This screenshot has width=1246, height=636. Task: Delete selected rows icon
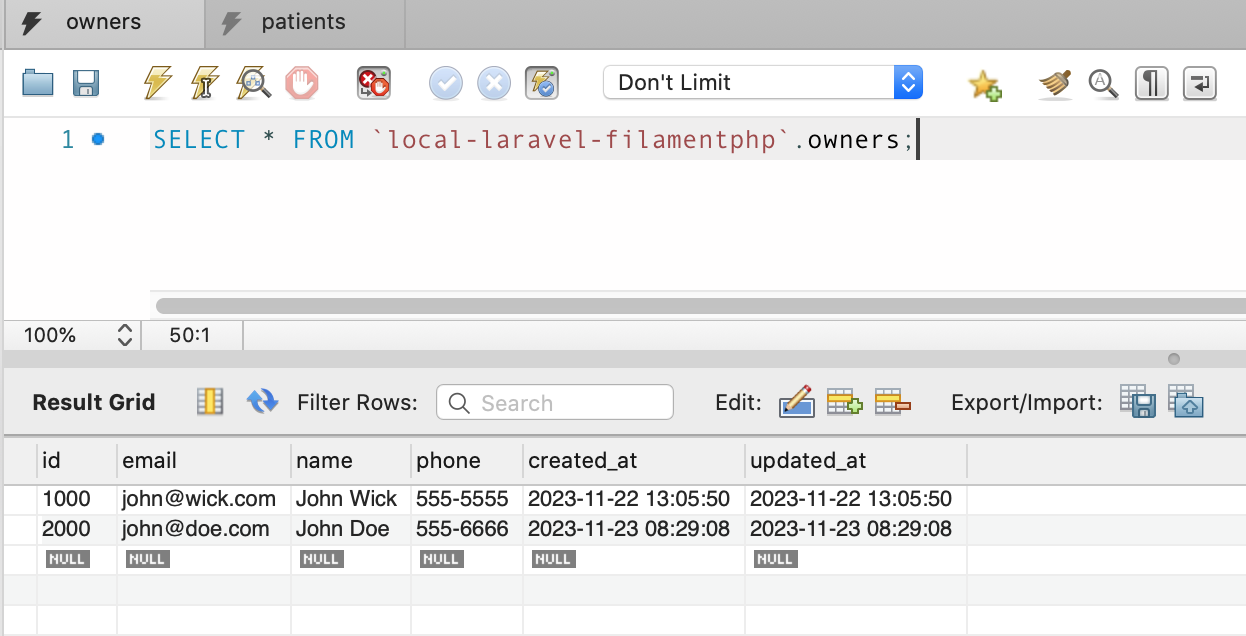coord(893,402)
